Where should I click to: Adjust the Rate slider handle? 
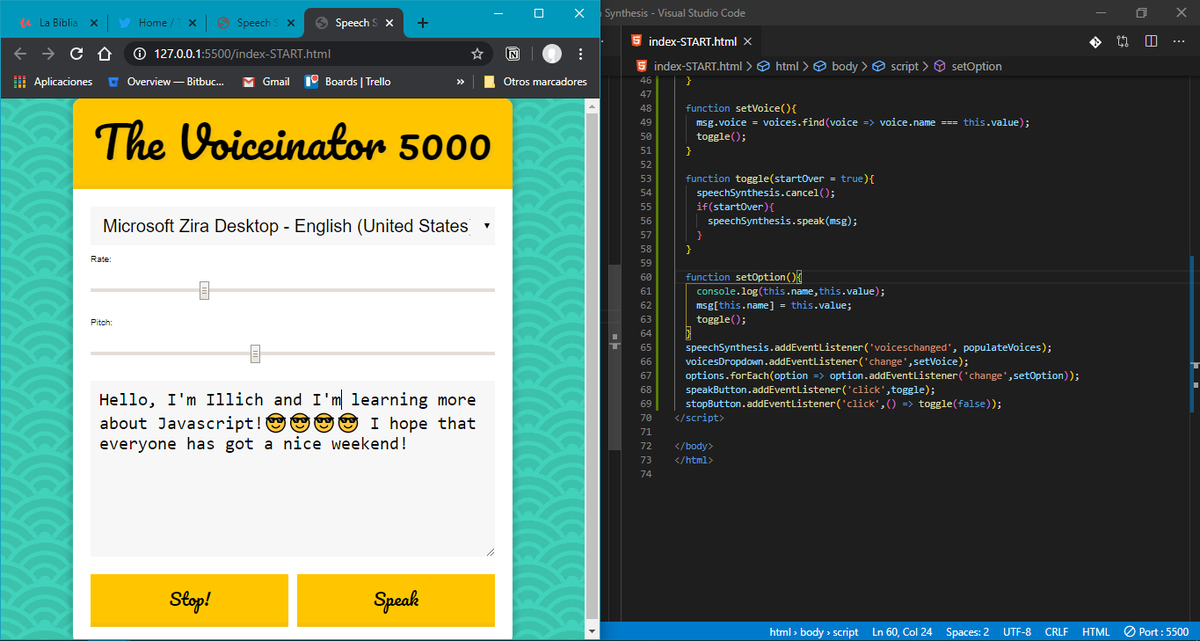[204, 290]
